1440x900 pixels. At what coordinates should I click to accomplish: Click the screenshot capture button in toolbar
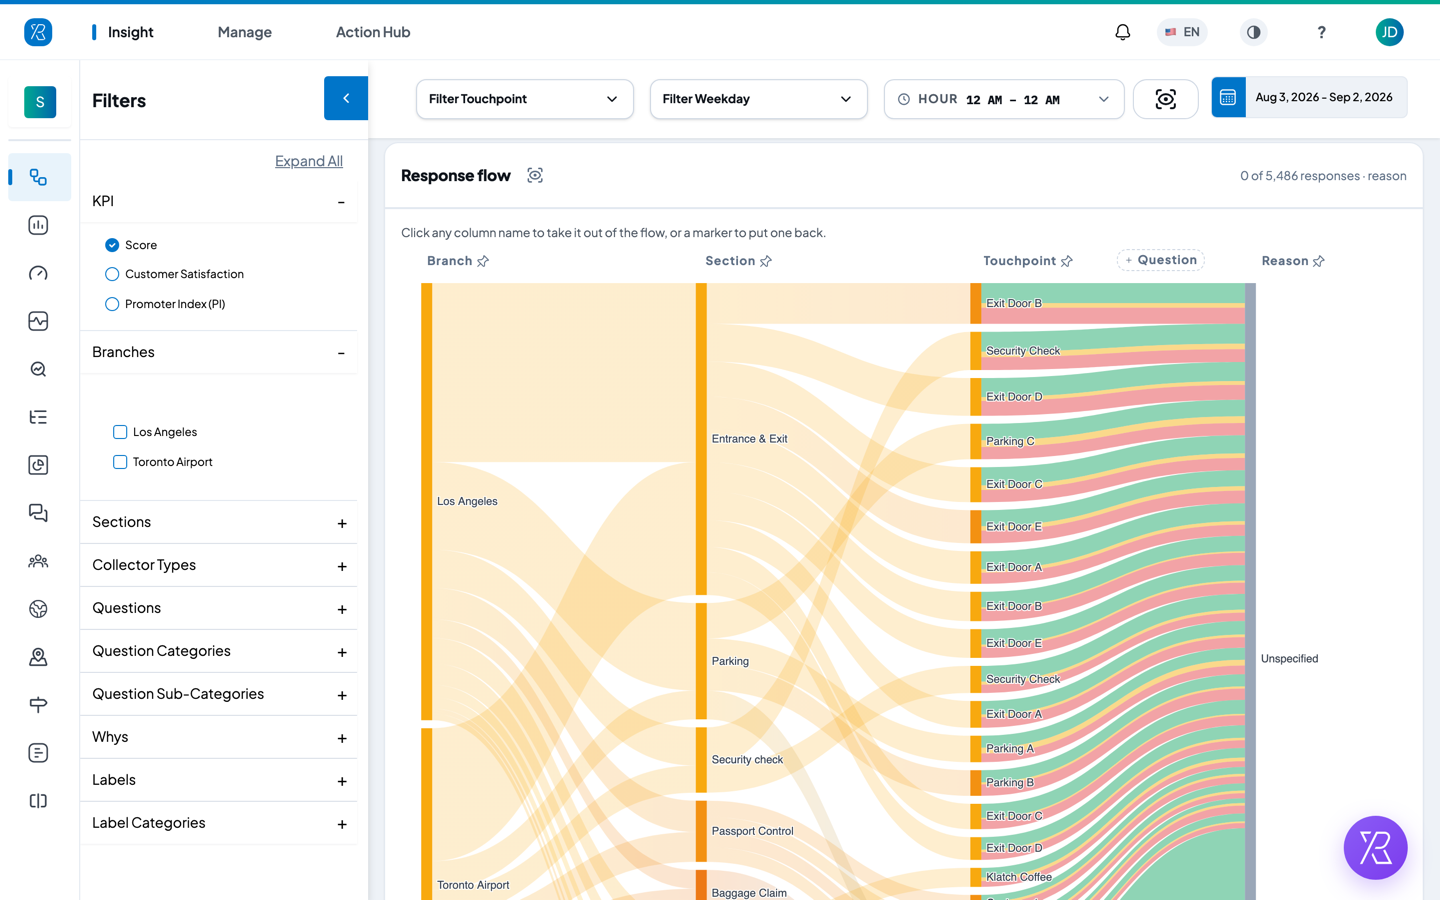[x=1165, y=99]
